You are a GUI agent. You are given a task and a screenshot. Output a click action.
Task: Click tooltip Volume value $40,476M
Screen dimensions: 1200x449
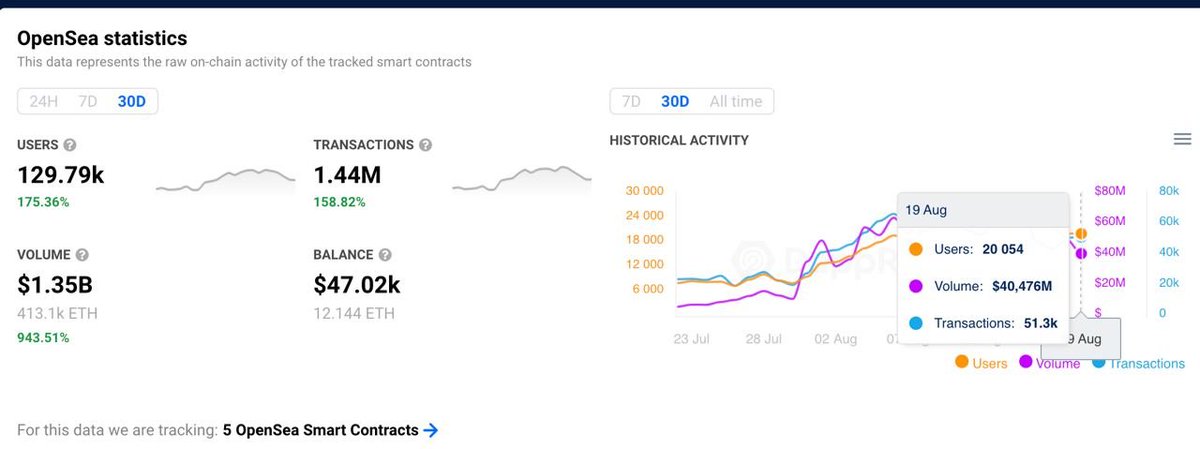tap(1022, 286)
